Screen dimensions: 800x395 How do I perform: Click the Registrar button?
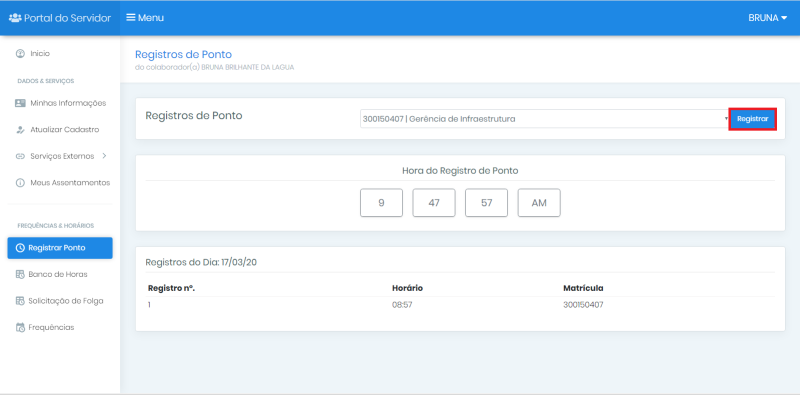tap(753, 119)
